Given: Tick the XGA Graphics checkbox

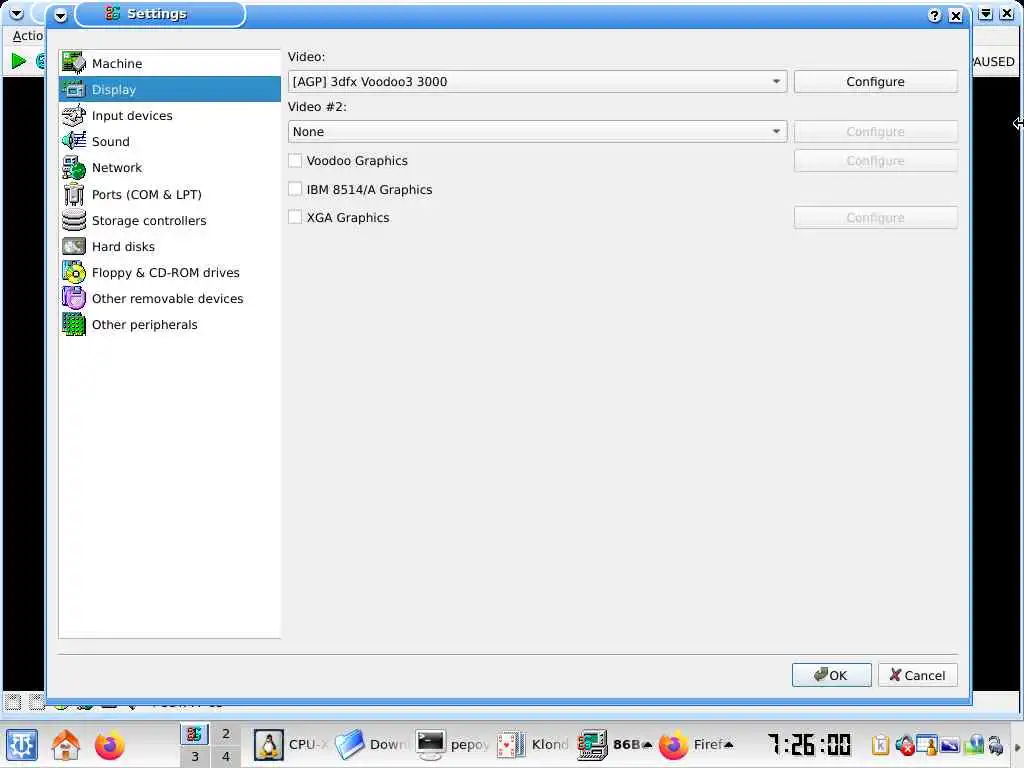Looking at the screenshot, I should click(295, 217).
